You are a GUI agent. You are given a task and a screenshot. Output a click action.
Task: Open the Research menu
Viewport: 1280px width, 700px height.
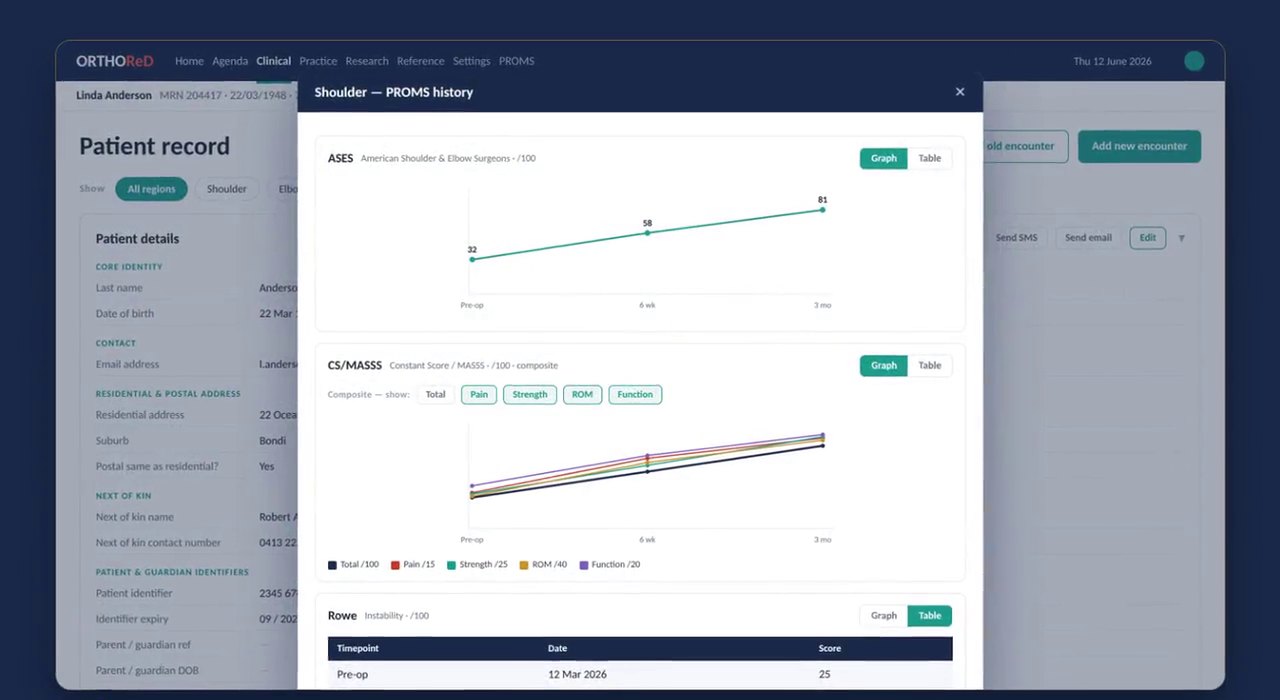click(x=367, y=61)
